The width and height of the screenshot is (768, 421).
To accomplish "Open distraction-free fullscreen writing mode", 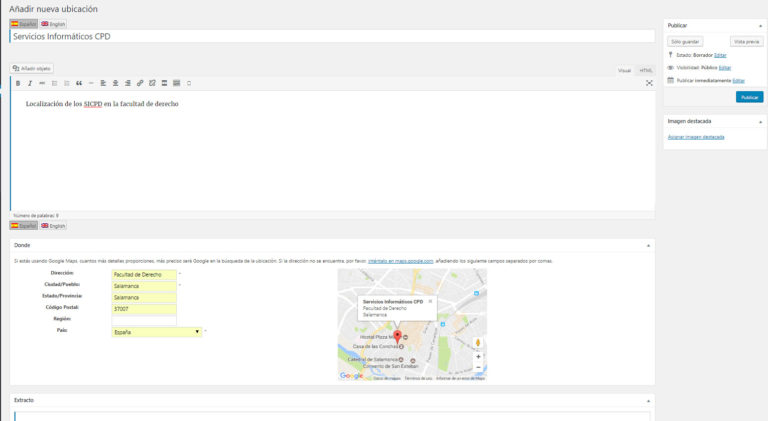I will (649, 83).
